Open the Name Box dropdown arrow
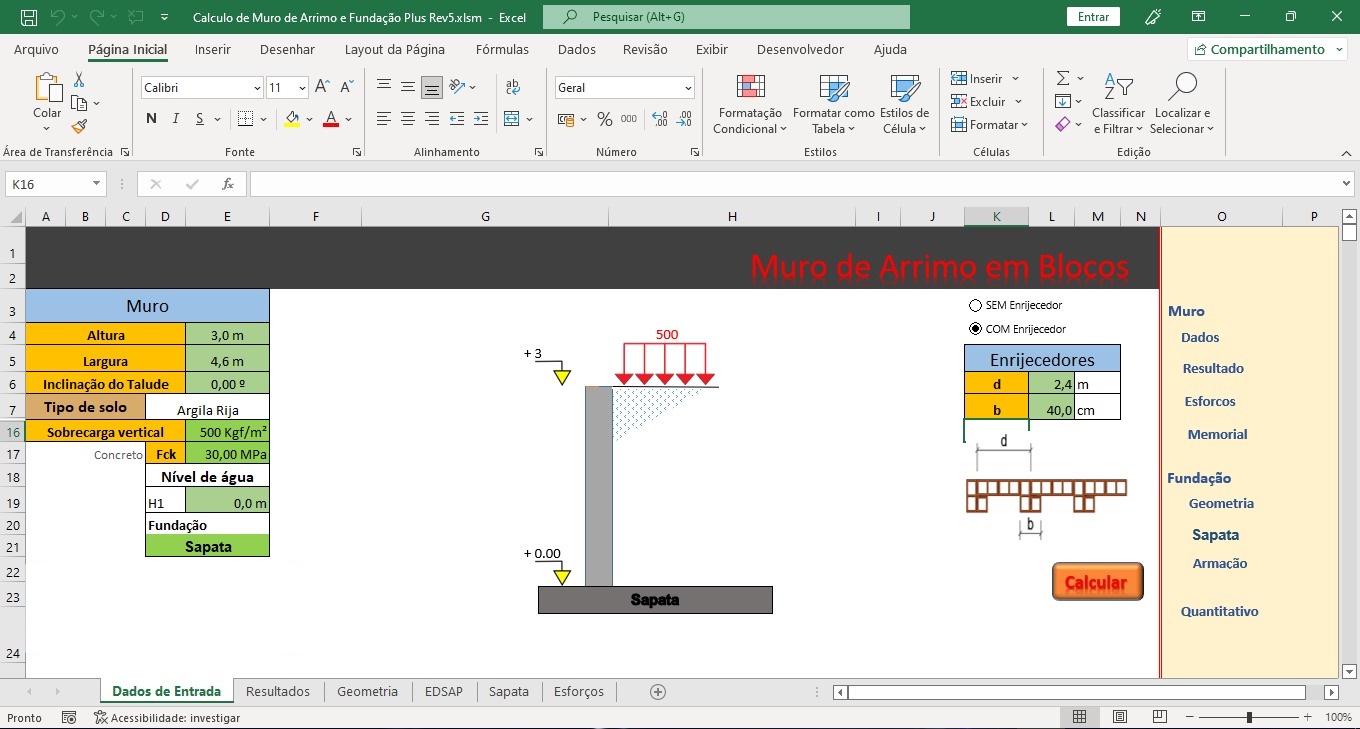Viewport: 1360px width, 729px height. tap(97, 184)
